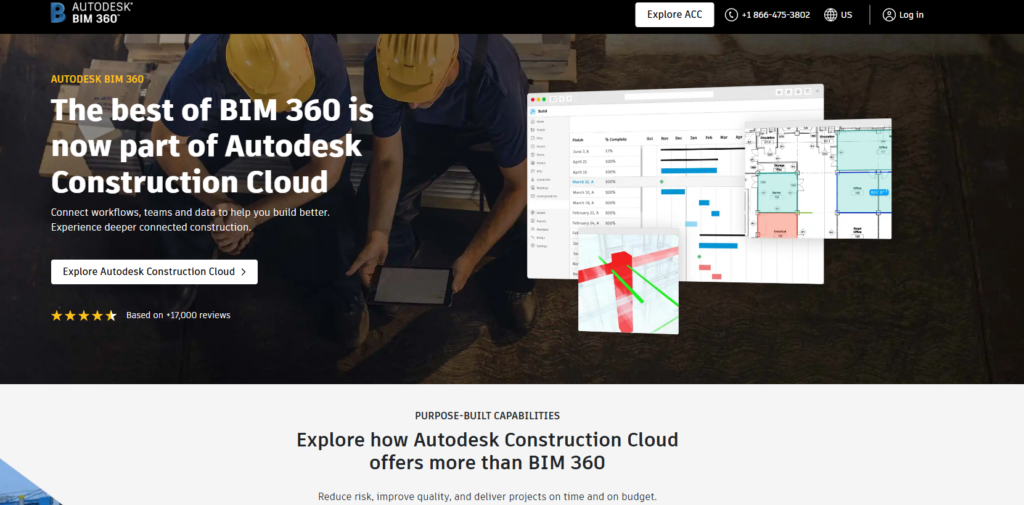Click the fifth yellow rating star
Image resolution: width=1024 pixels, height=505 pixels.
[x=111, y=315]
